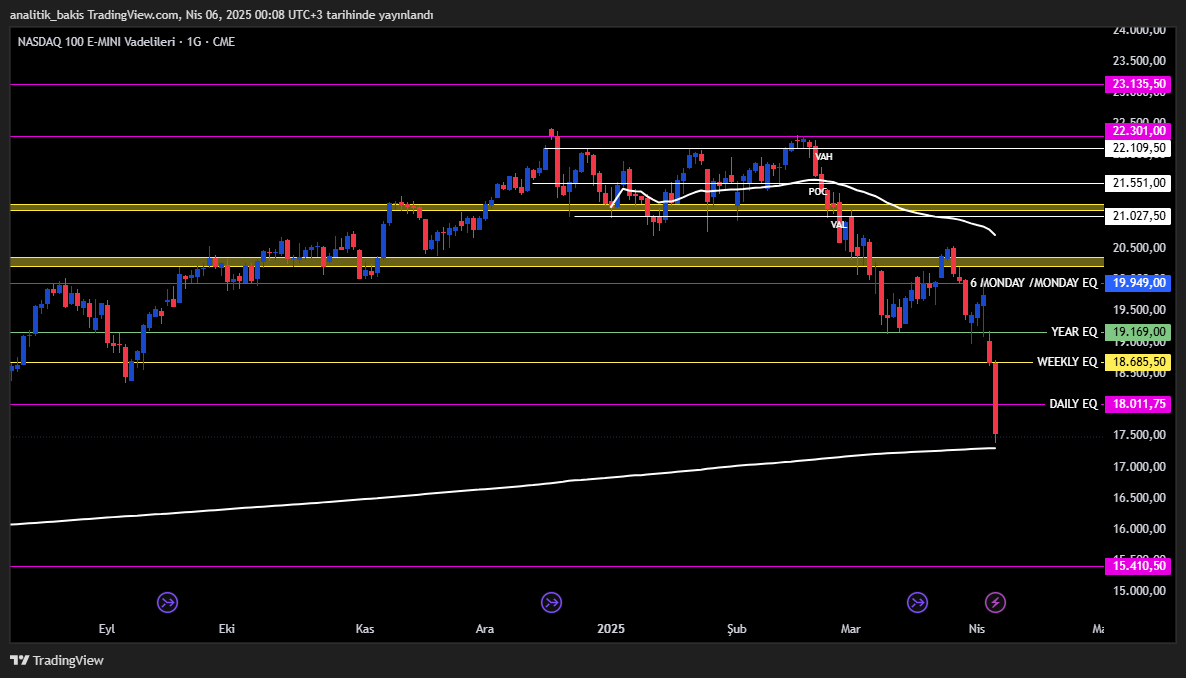Click the event marker icon below Eyl
Screen dimensions: 1186x678
[x=167, y=602]
